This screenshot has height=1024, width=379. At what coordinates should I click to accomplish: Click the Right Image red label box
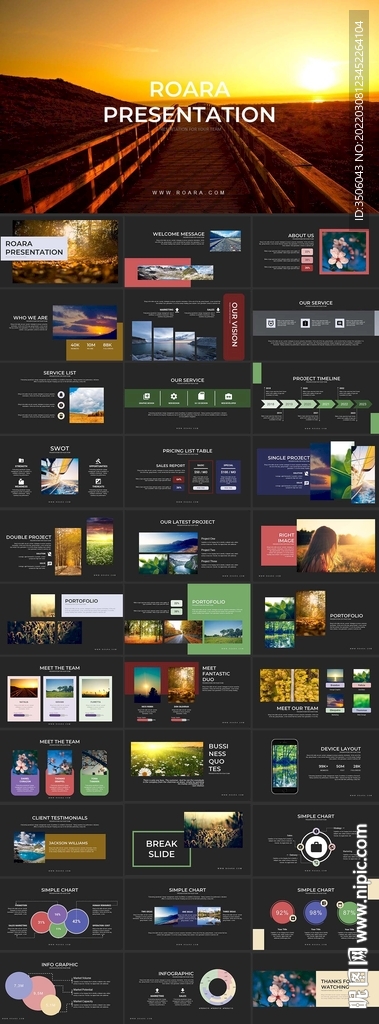[279, 546]
